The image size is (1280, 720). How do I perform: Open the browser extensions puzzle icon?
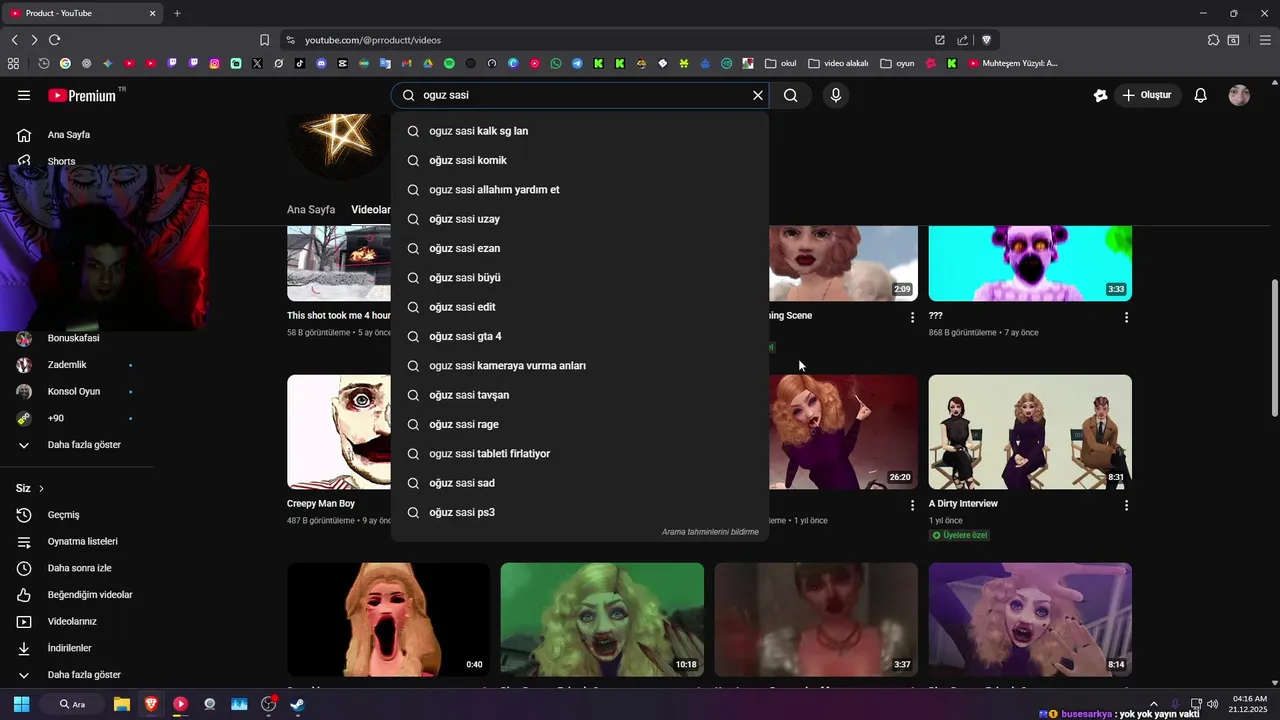pyautogui.click(x=1213, y=40)
